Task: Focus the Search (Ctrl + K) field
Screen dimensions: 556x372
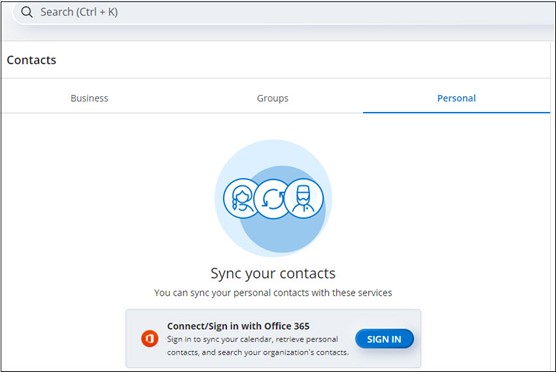Action: coord(284,12)
